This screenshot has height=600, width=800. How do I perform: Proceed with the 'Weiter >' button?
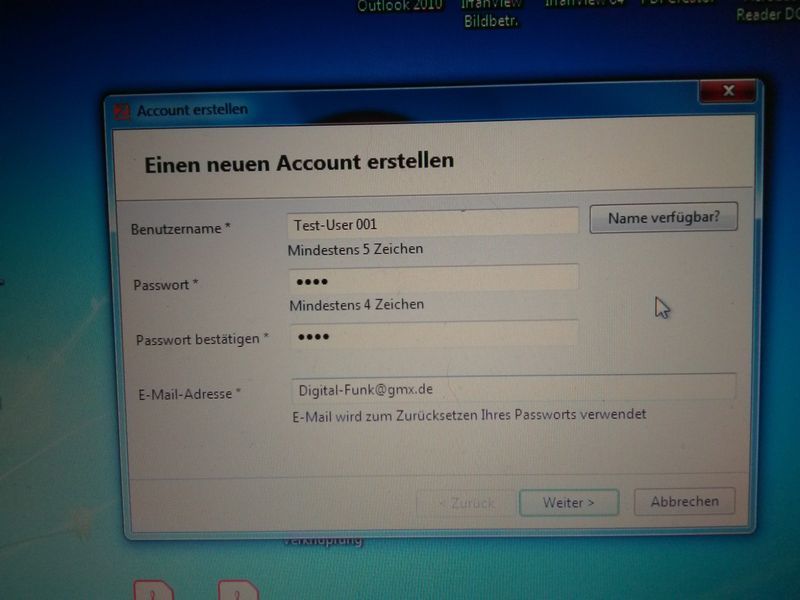pyautogui.click(x=569, y=503)
